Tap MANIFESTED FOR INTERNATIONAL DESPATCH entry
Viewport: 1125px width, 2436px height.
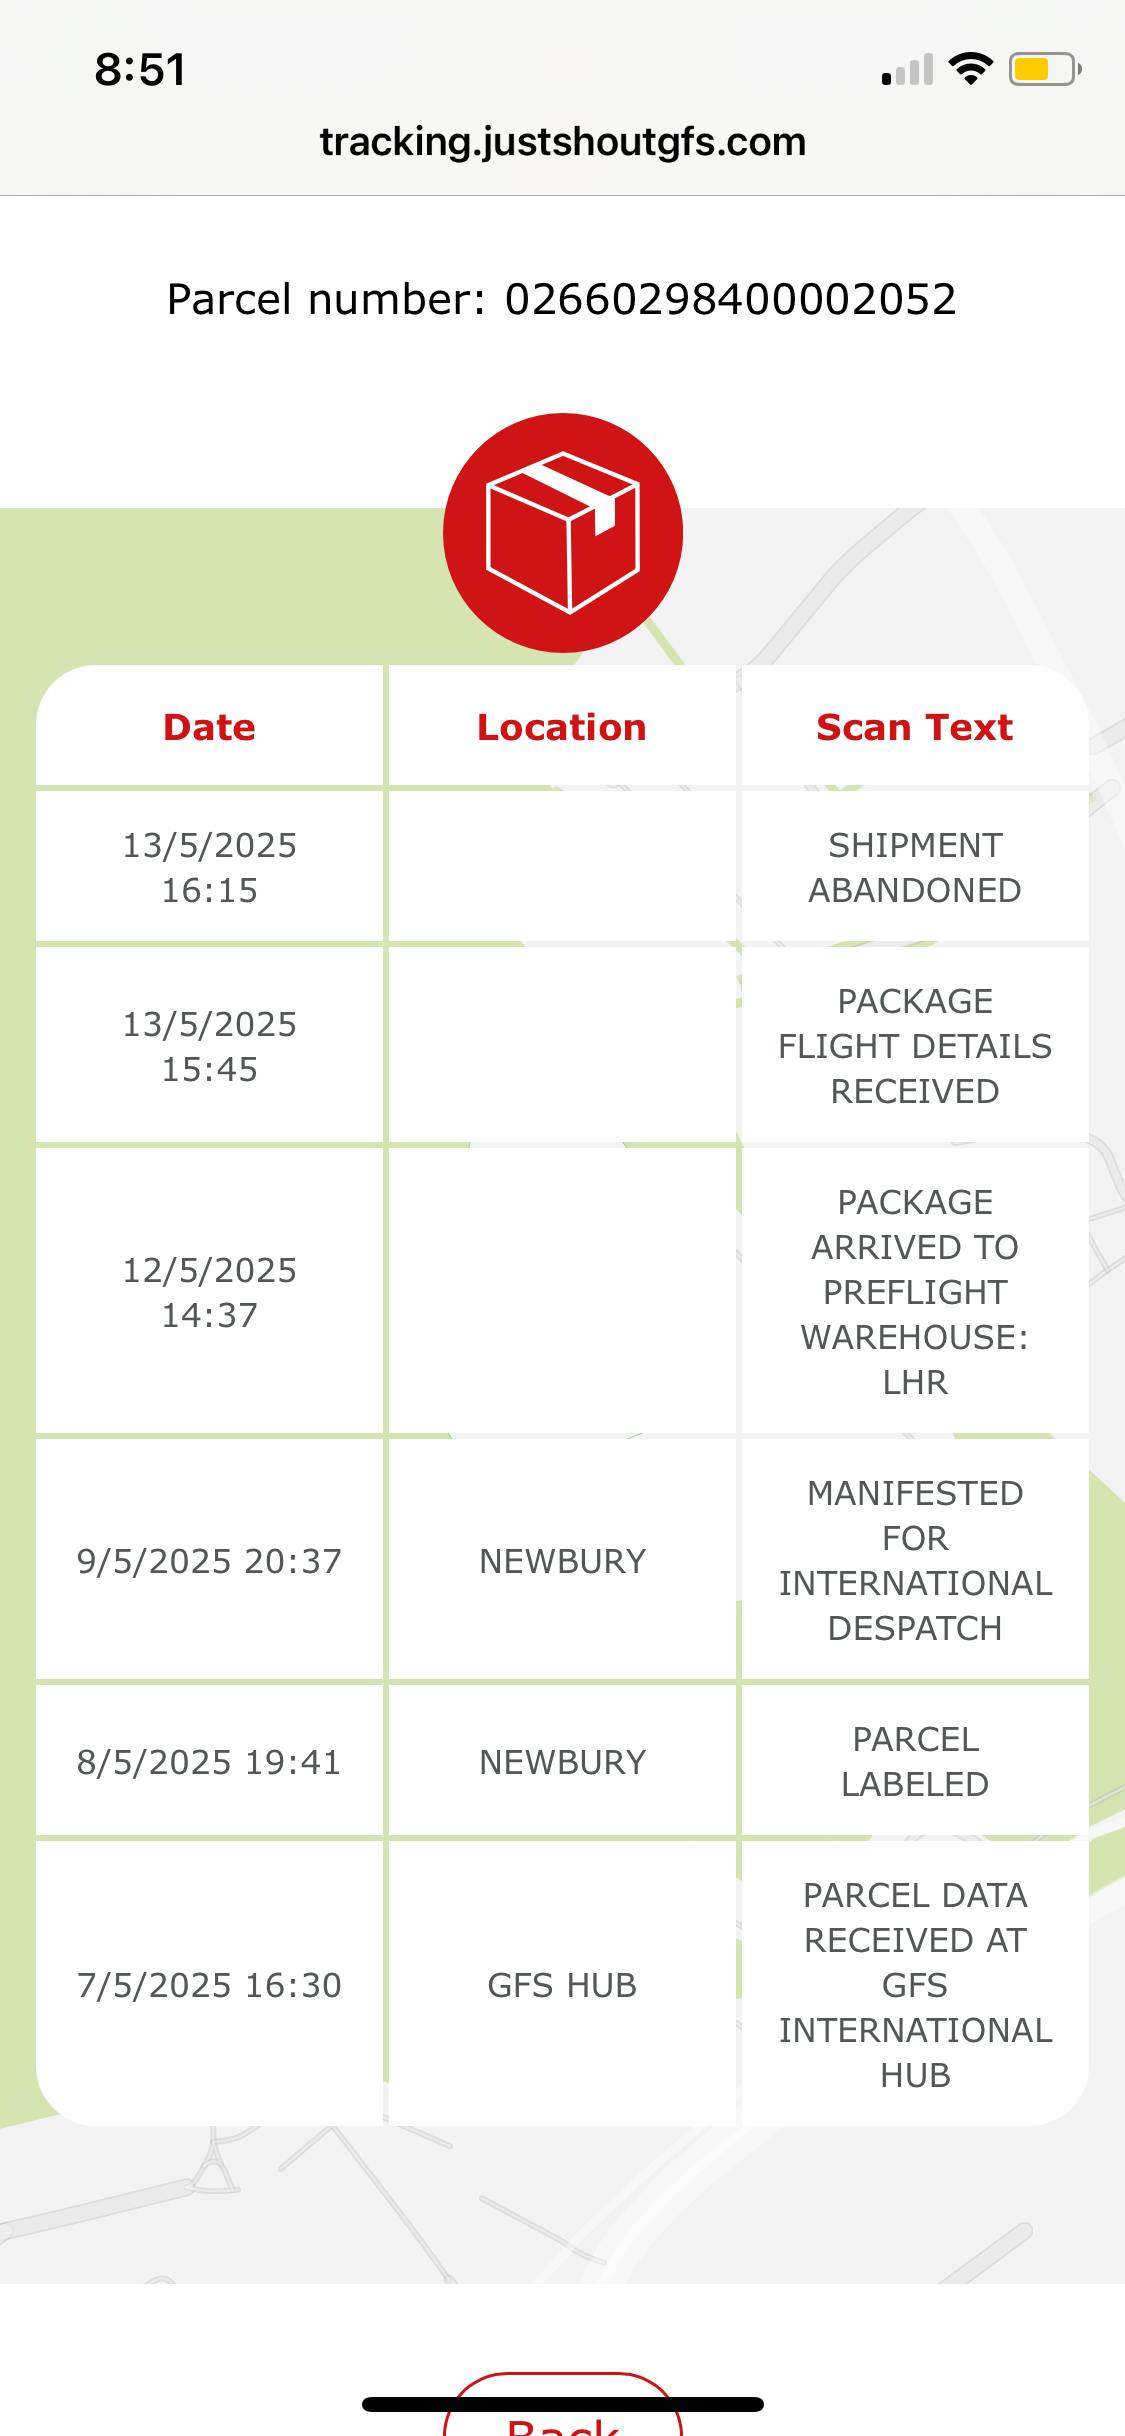(x=914, y=1560)
